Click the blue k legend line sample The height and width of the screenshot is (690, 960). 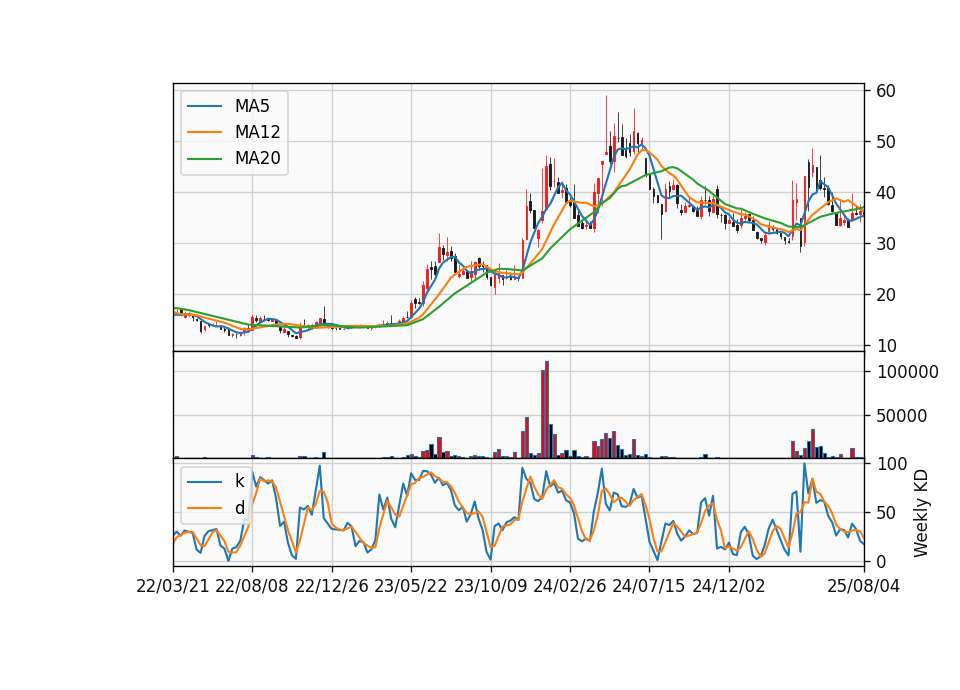click(204, 482)
